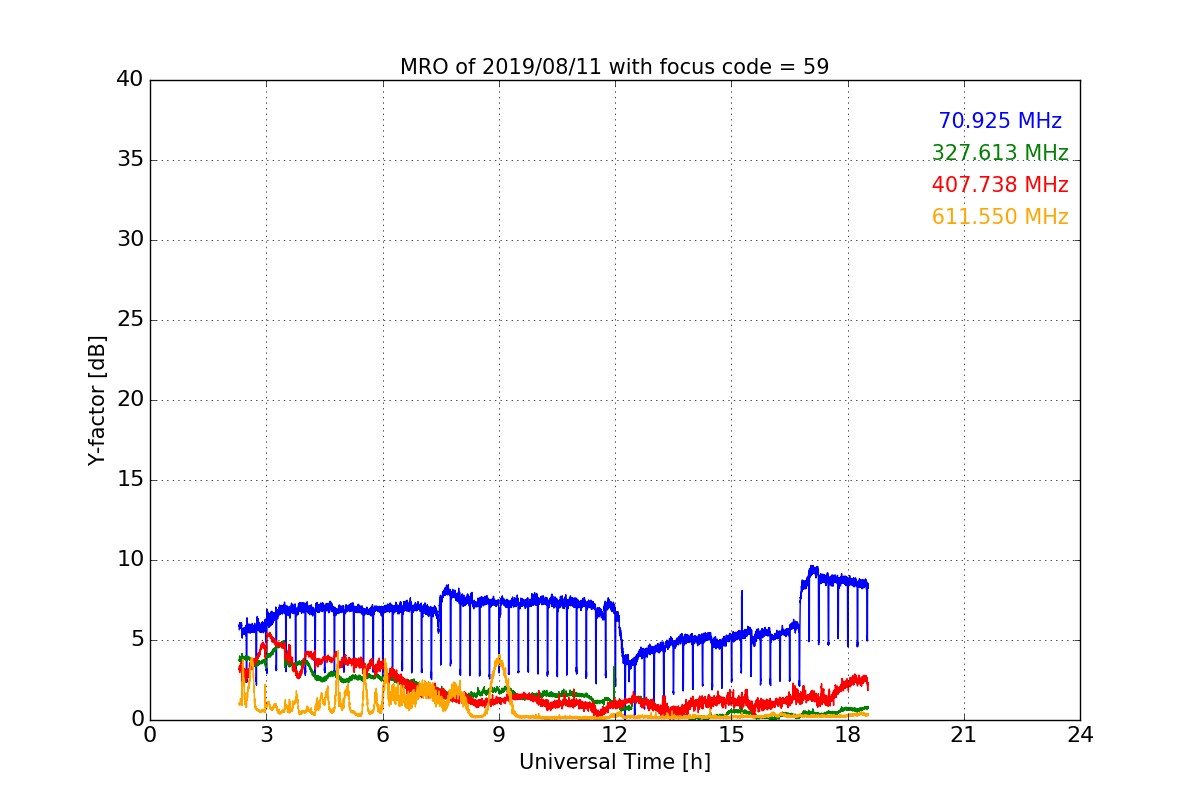Click the x-axis tick label '21'
1200x800 pixels.
coord(964,735)
